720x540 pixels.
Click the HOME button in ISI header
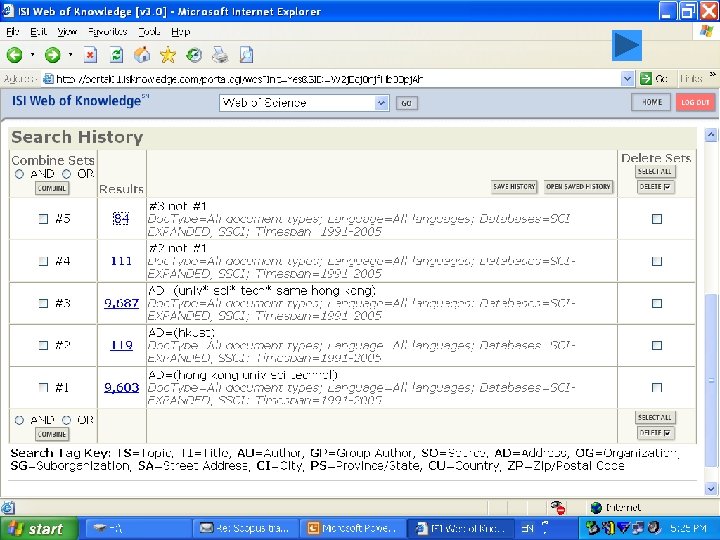(x=651, y=102)
